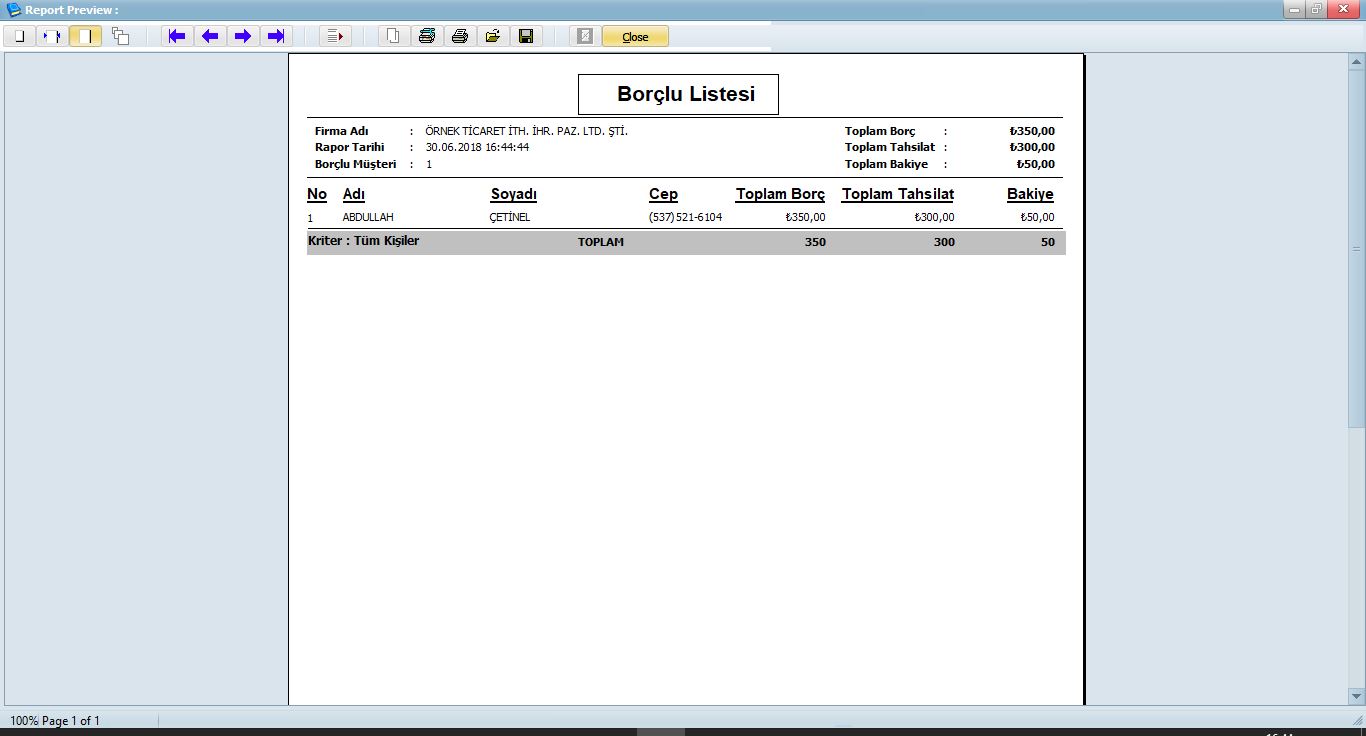Load a report with the open folder icon
Viewport: 1366px width, 736px height.
pos(493,37)
